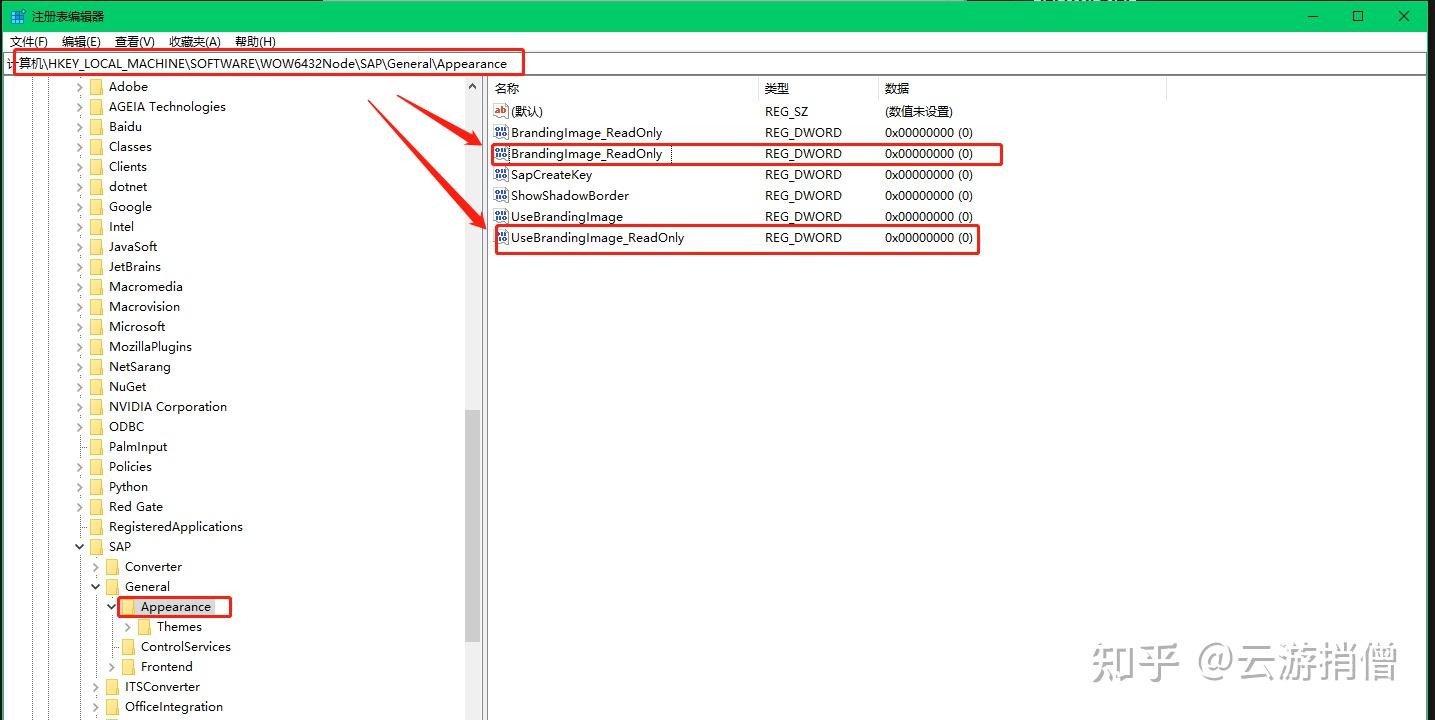The height and width of the screenshot is (720, 1435).
Task: Open the 收藏夹(A) menu
Action: 194,41
